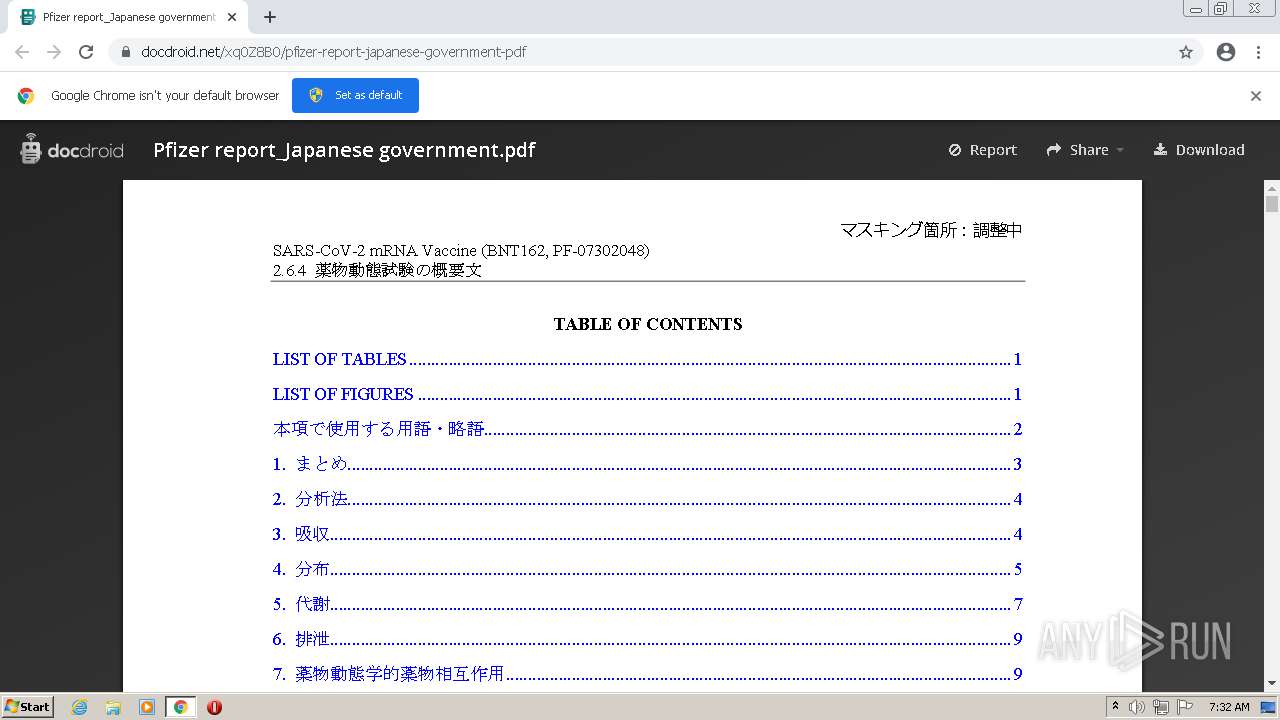This screenshot has width=1280, height=720.
Task: Click the scrollbar down arrow
Action: click(x=1272, y=683)
